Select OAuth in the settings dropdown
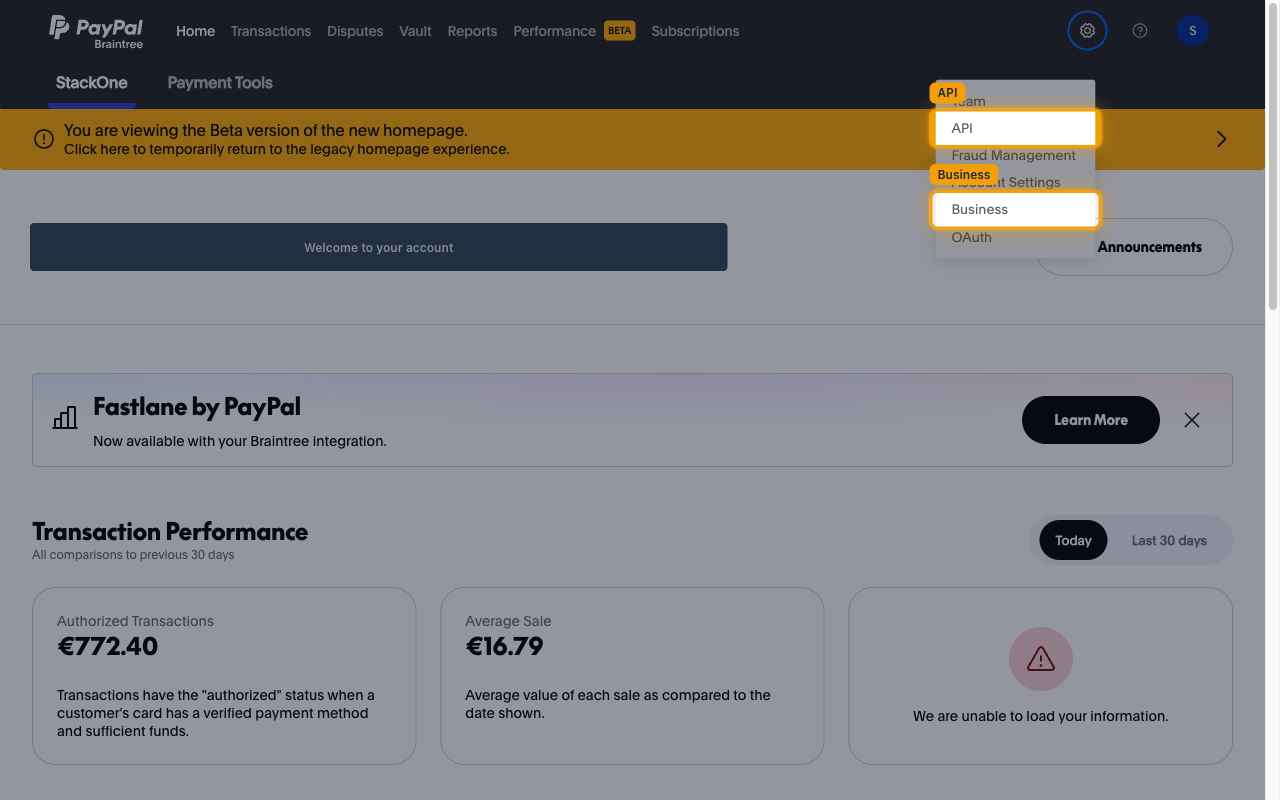The height and width of the screenshot is (800, 1280). (1015, 238)
